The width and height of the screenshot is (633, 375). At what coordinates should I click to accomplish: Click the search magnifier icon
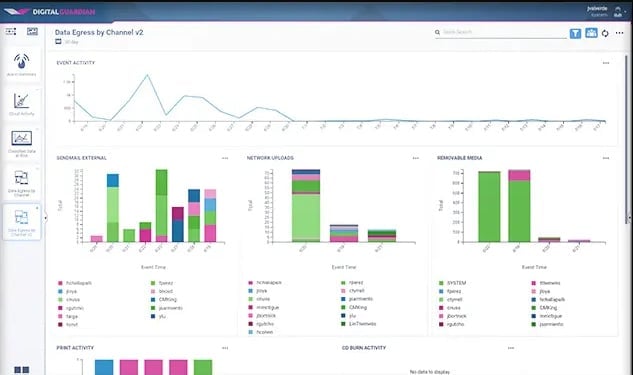coord(437,32)
